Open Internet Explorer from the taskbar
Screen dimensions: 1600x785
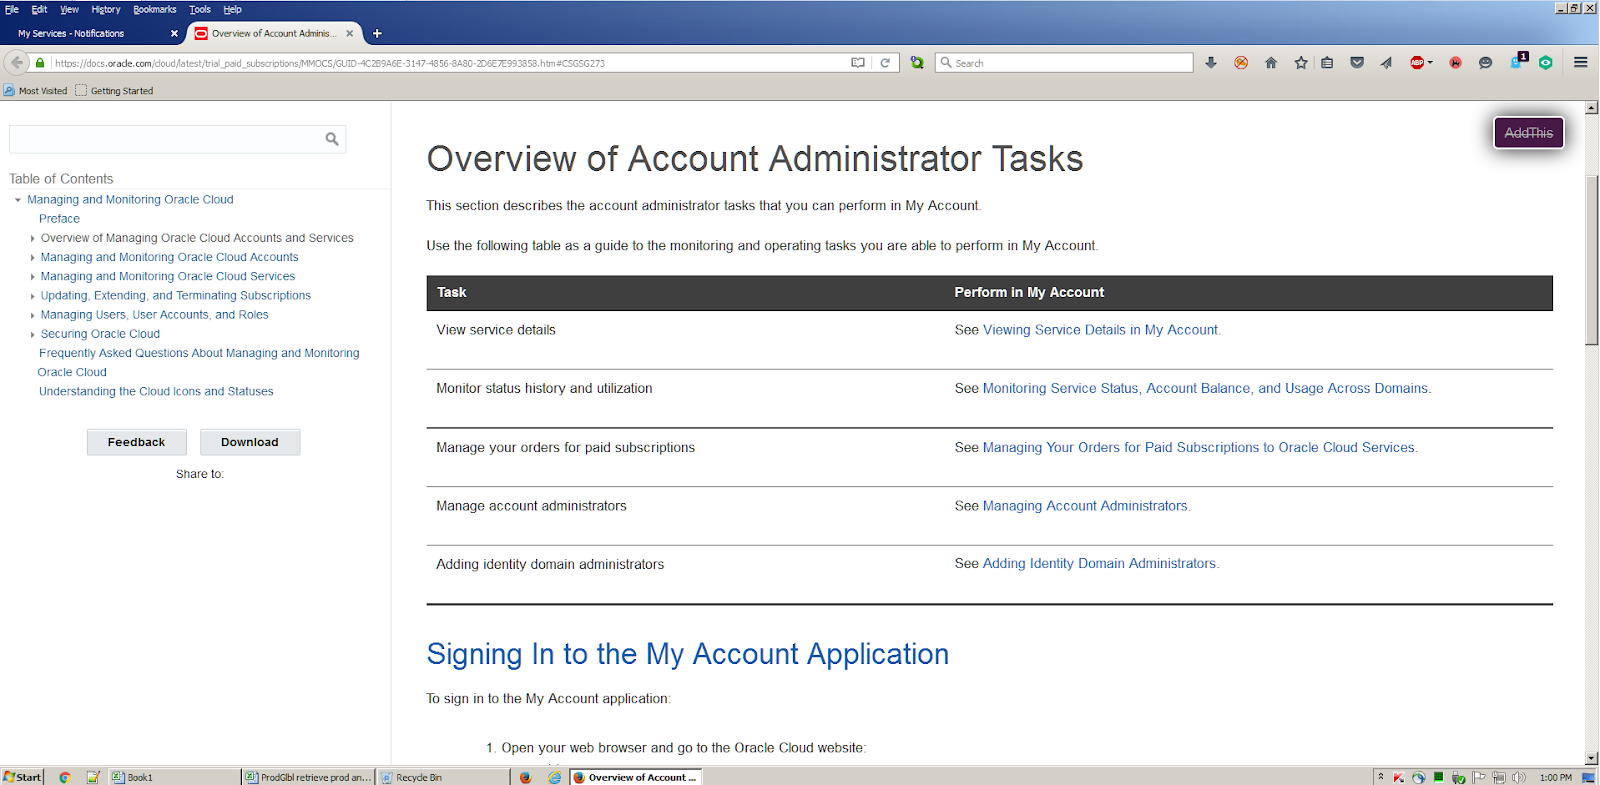[555, 777]
